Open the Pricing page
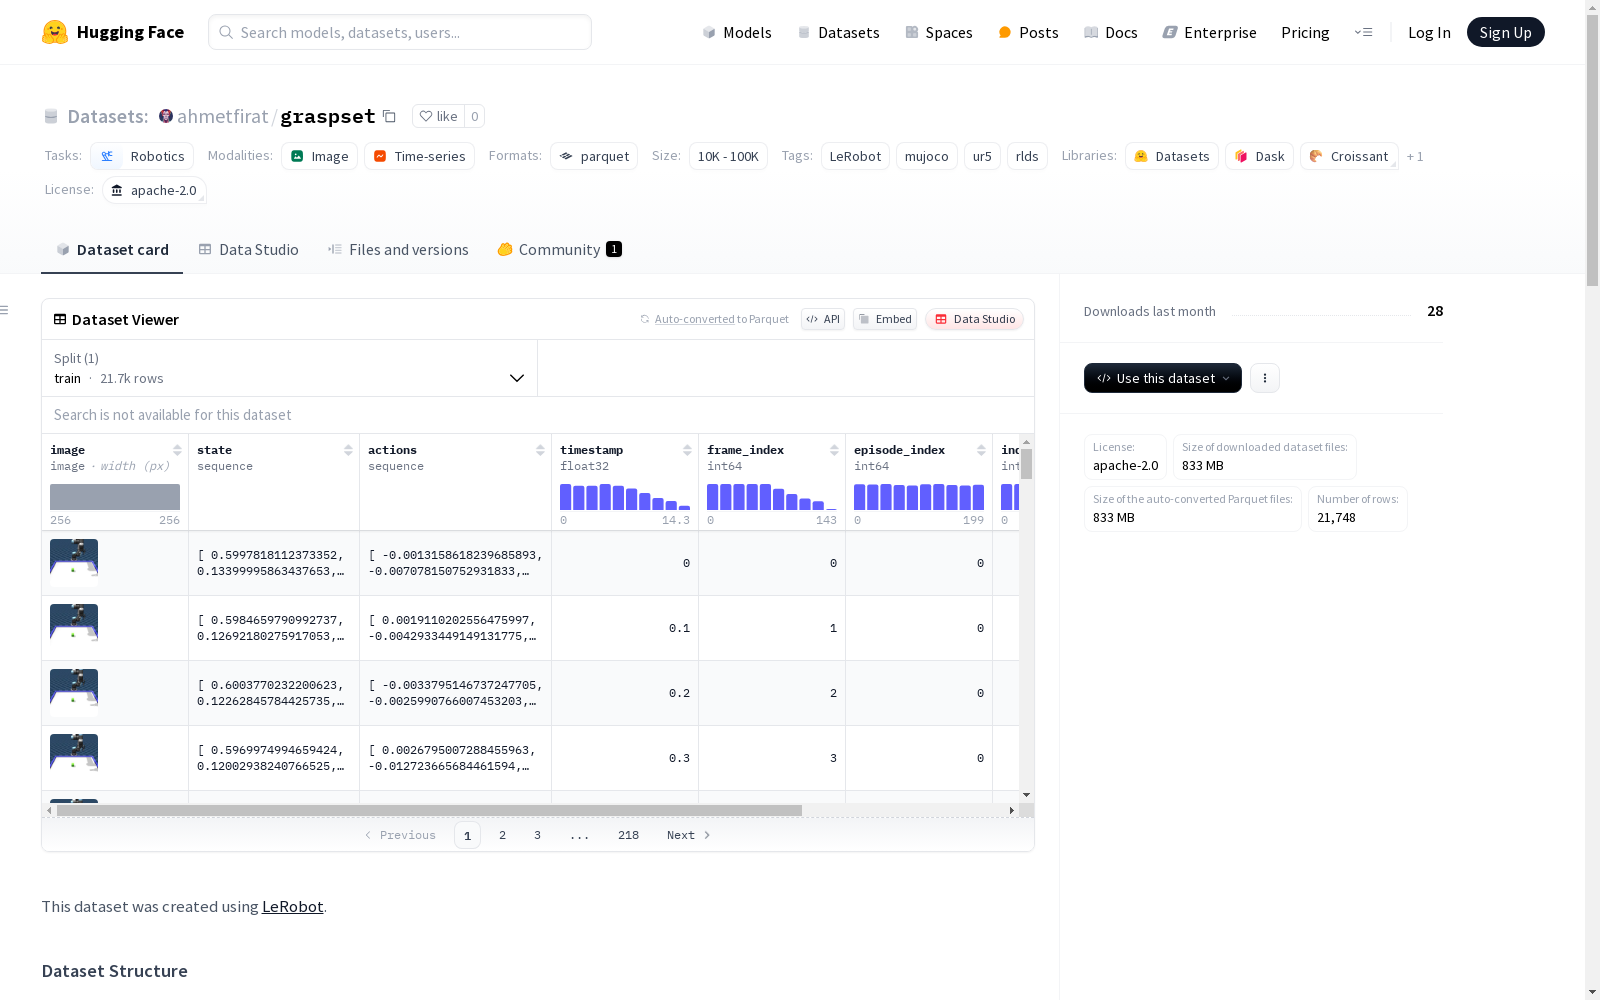 click(1305, 32)
